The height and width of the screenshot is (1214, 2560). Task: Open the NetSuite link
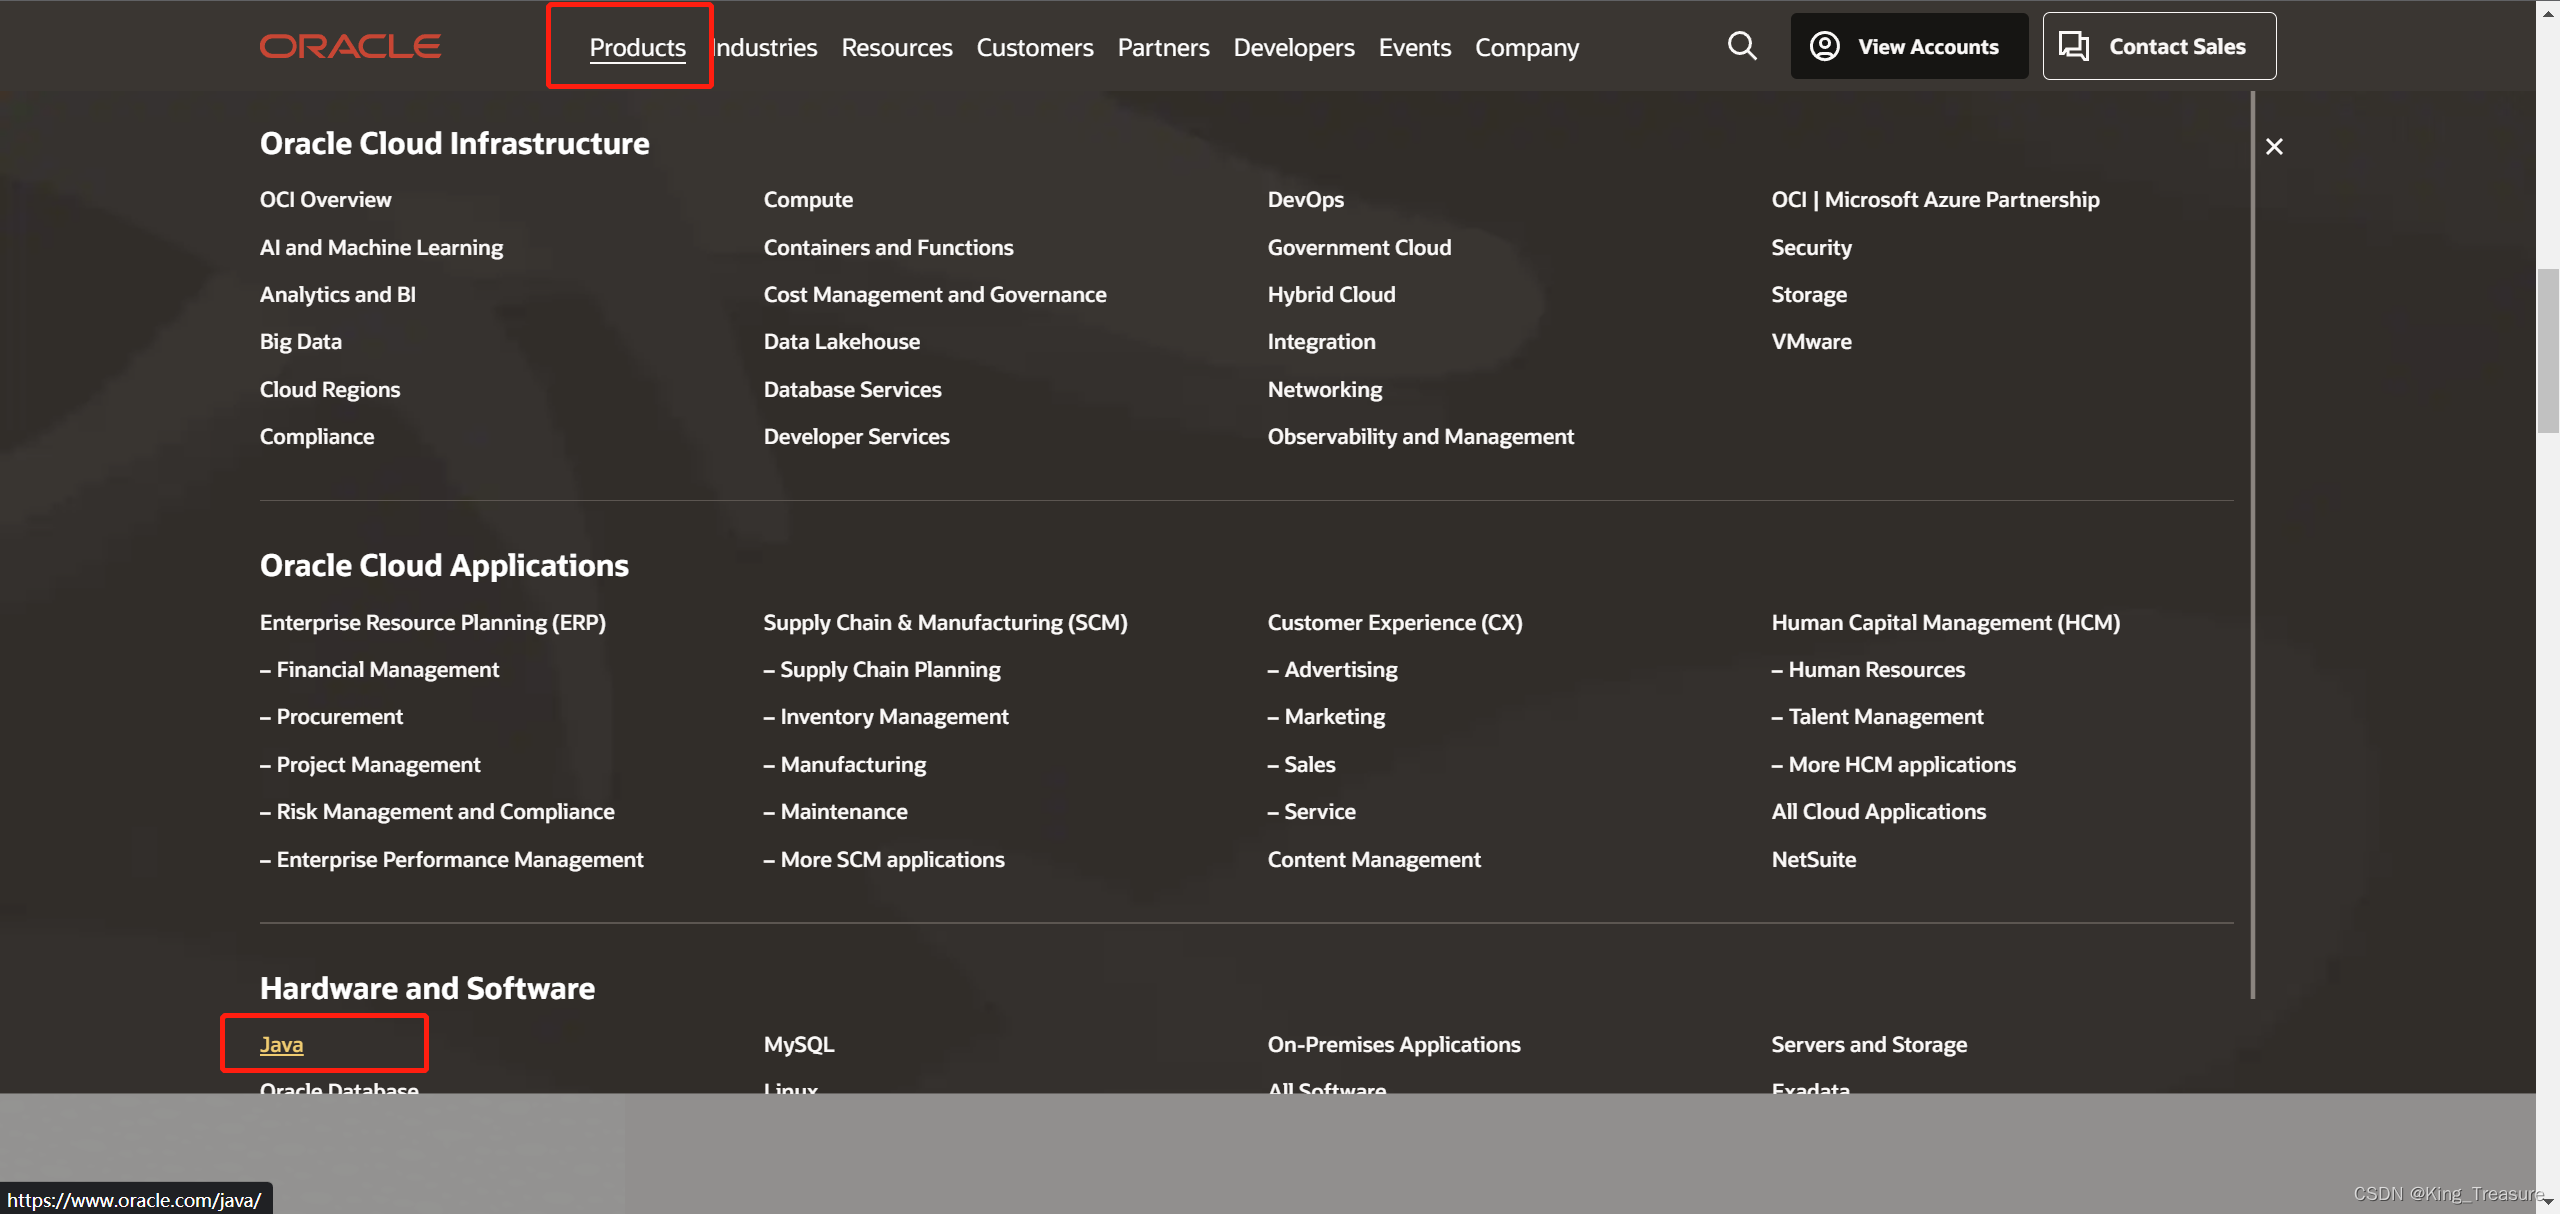tap(1813, 859)
